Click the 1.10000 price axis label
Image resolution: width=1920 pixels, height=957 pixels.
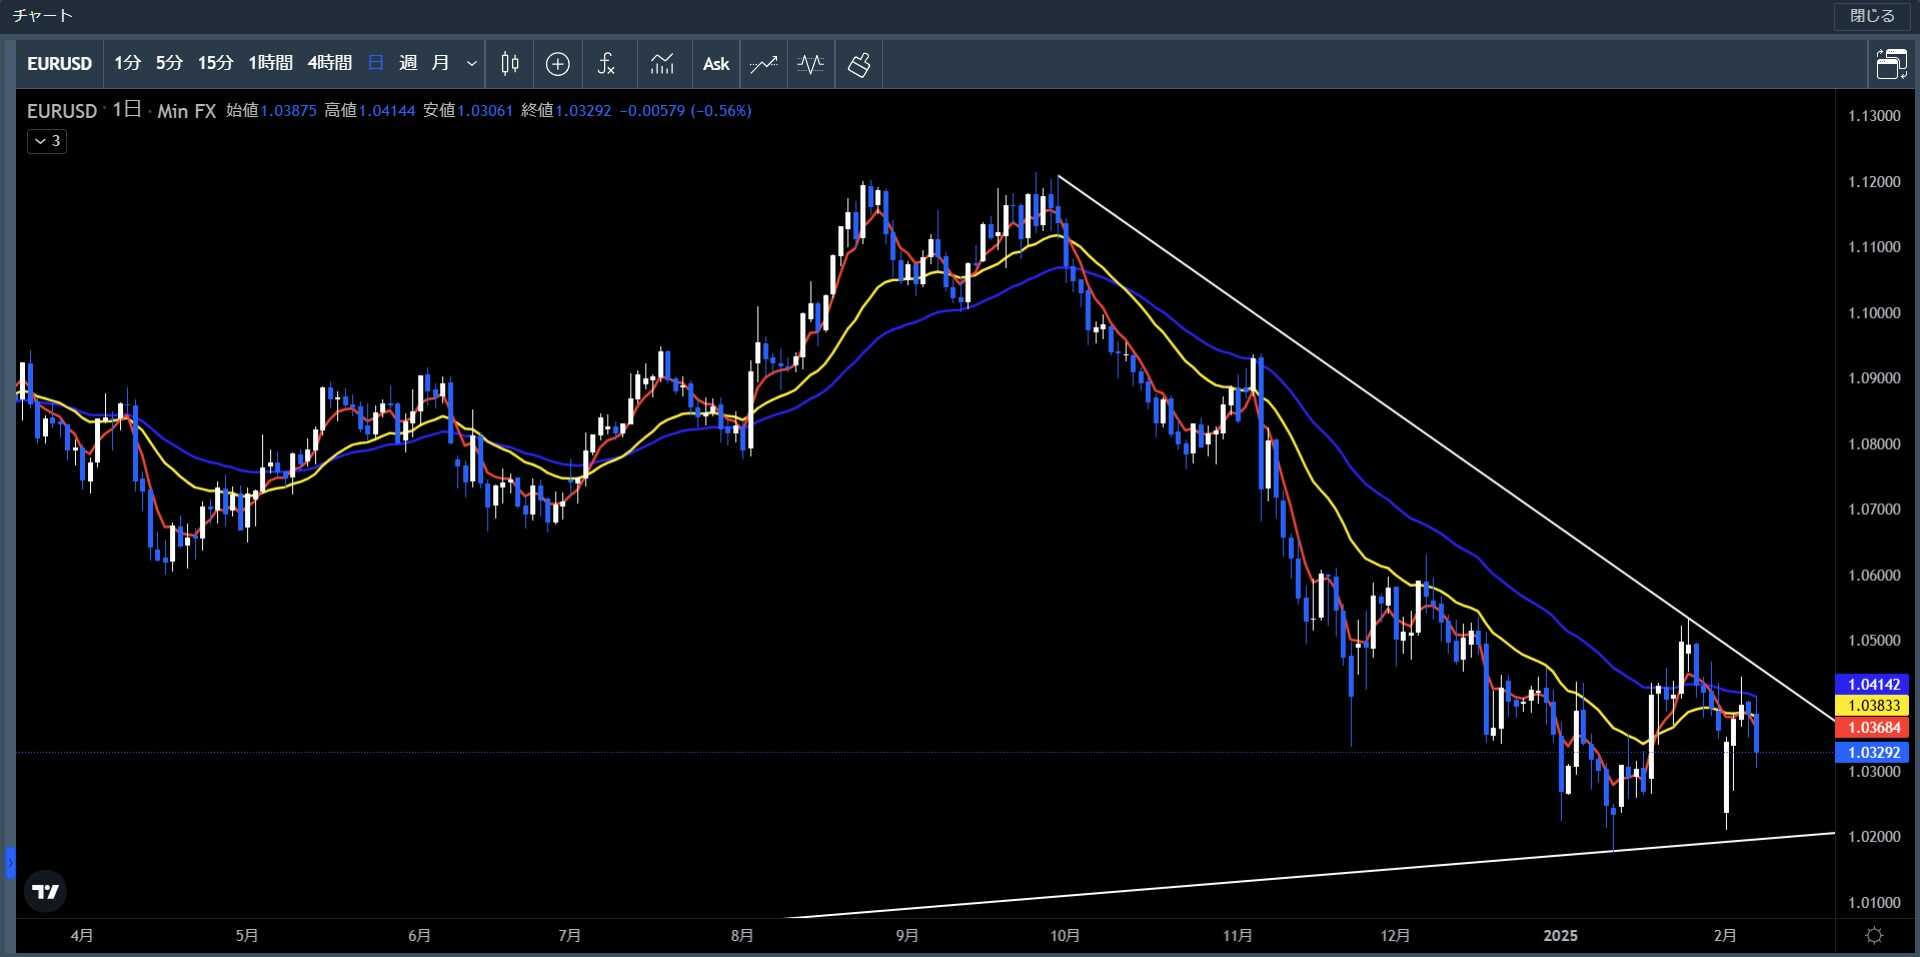pyautogui.click(x=1874, y=313)
